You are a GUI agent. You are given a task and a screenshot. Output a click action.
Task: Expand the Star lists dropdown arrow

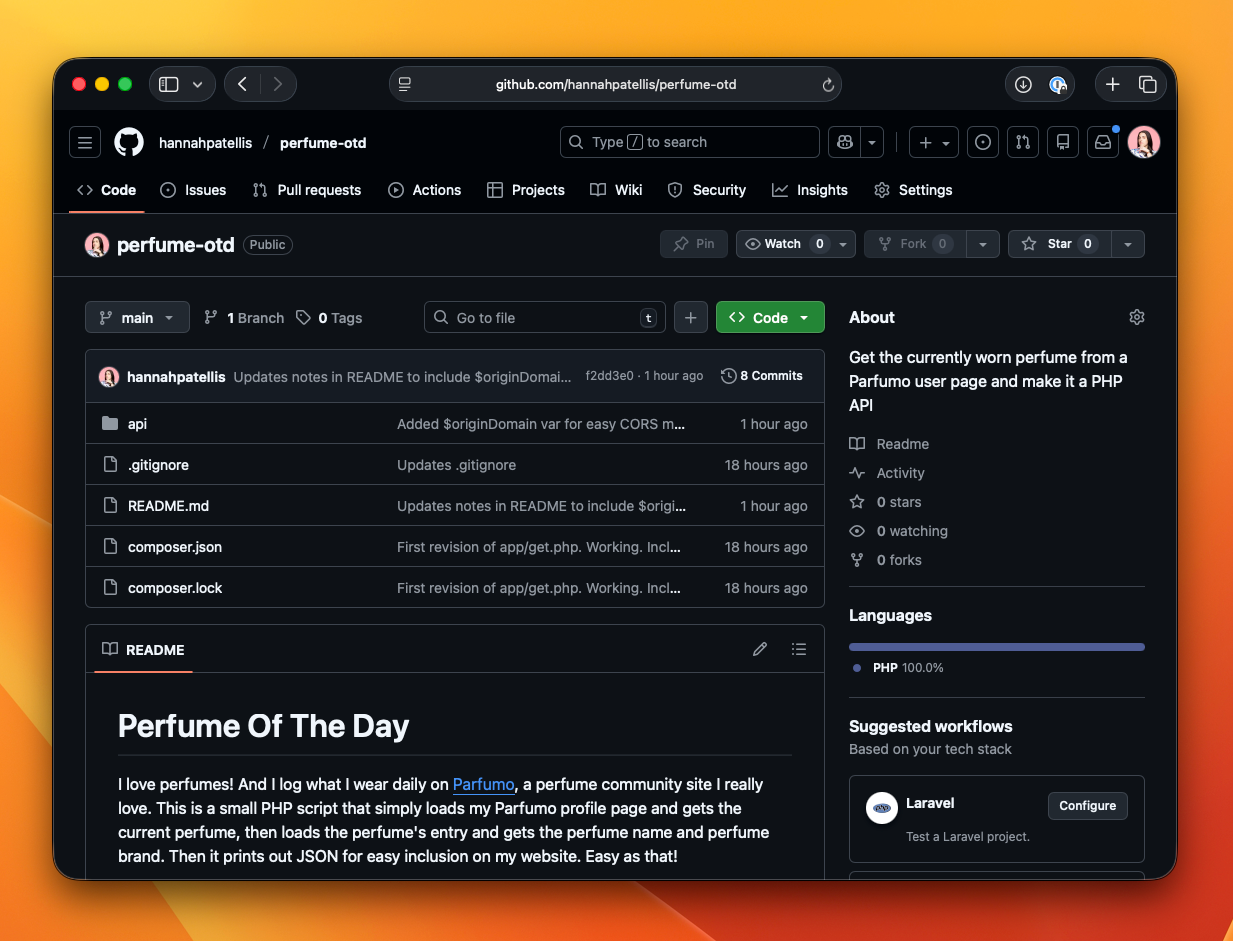(1128, 244)
